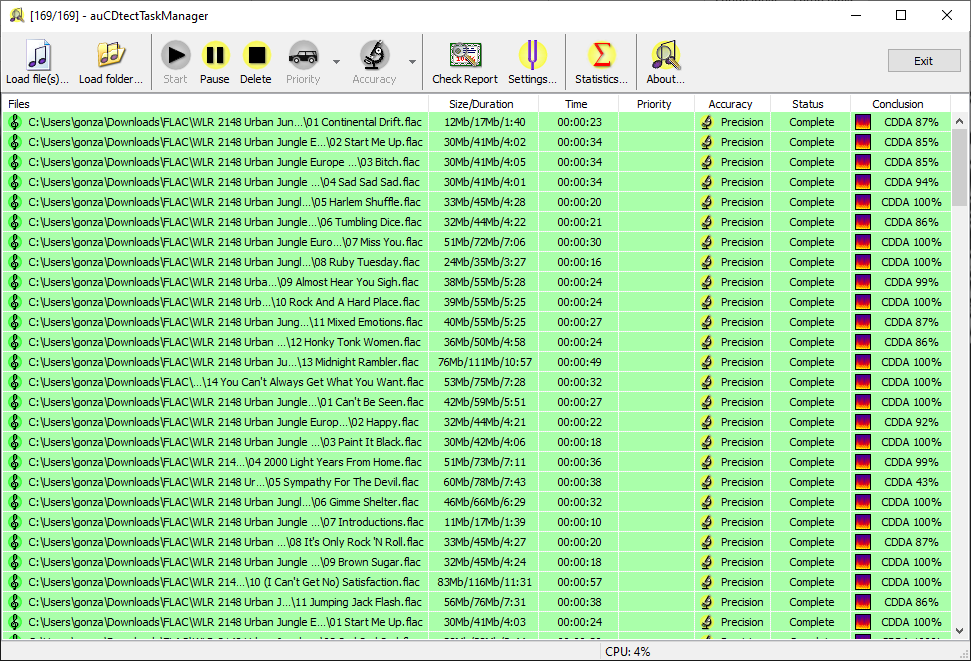Screen dimensions: 971x661
Task: Click the CDDA 94% conclusion value
Action: [911, 182]
